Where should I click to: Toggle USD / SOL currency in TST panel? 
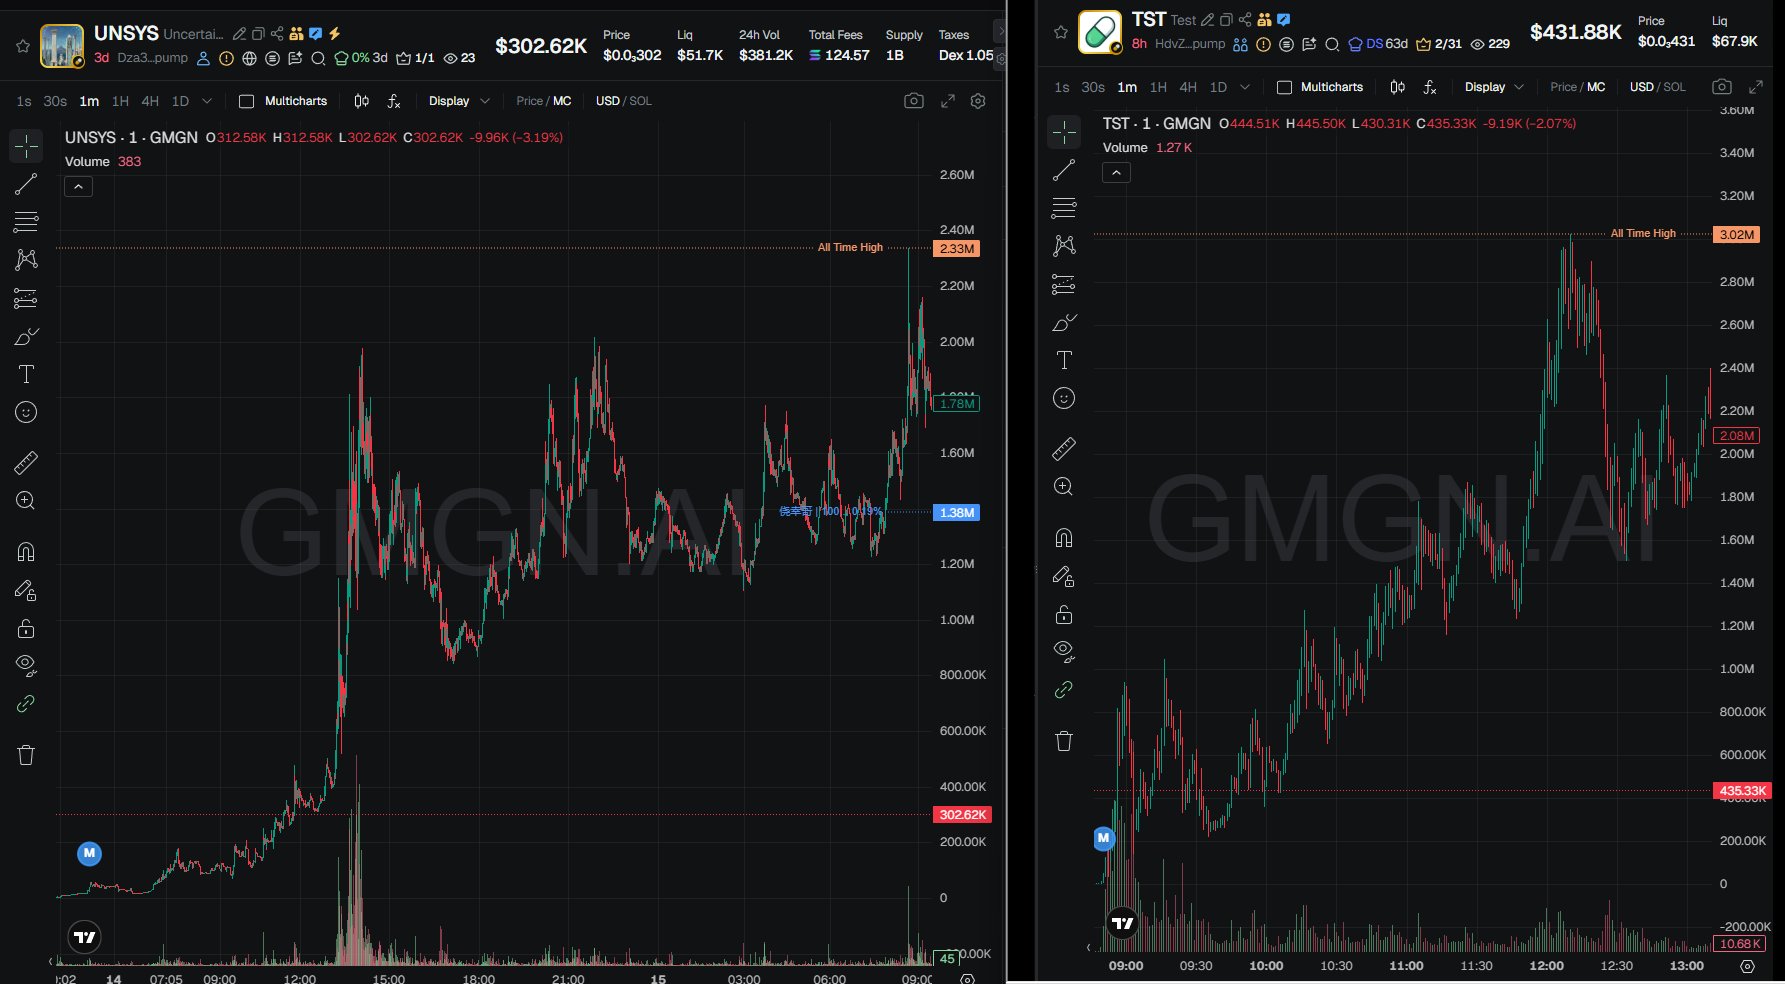click(x=1658, y=87)
